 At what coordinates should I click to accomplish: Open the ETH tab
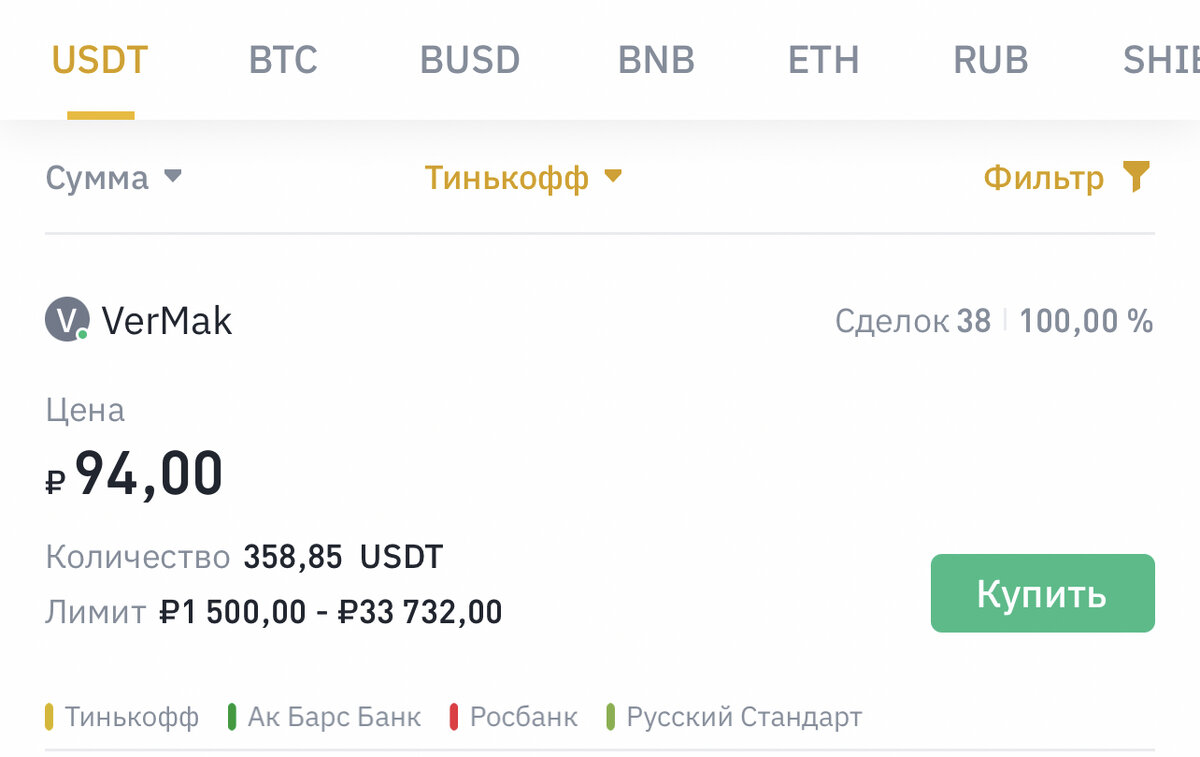[x=823, y=60]
